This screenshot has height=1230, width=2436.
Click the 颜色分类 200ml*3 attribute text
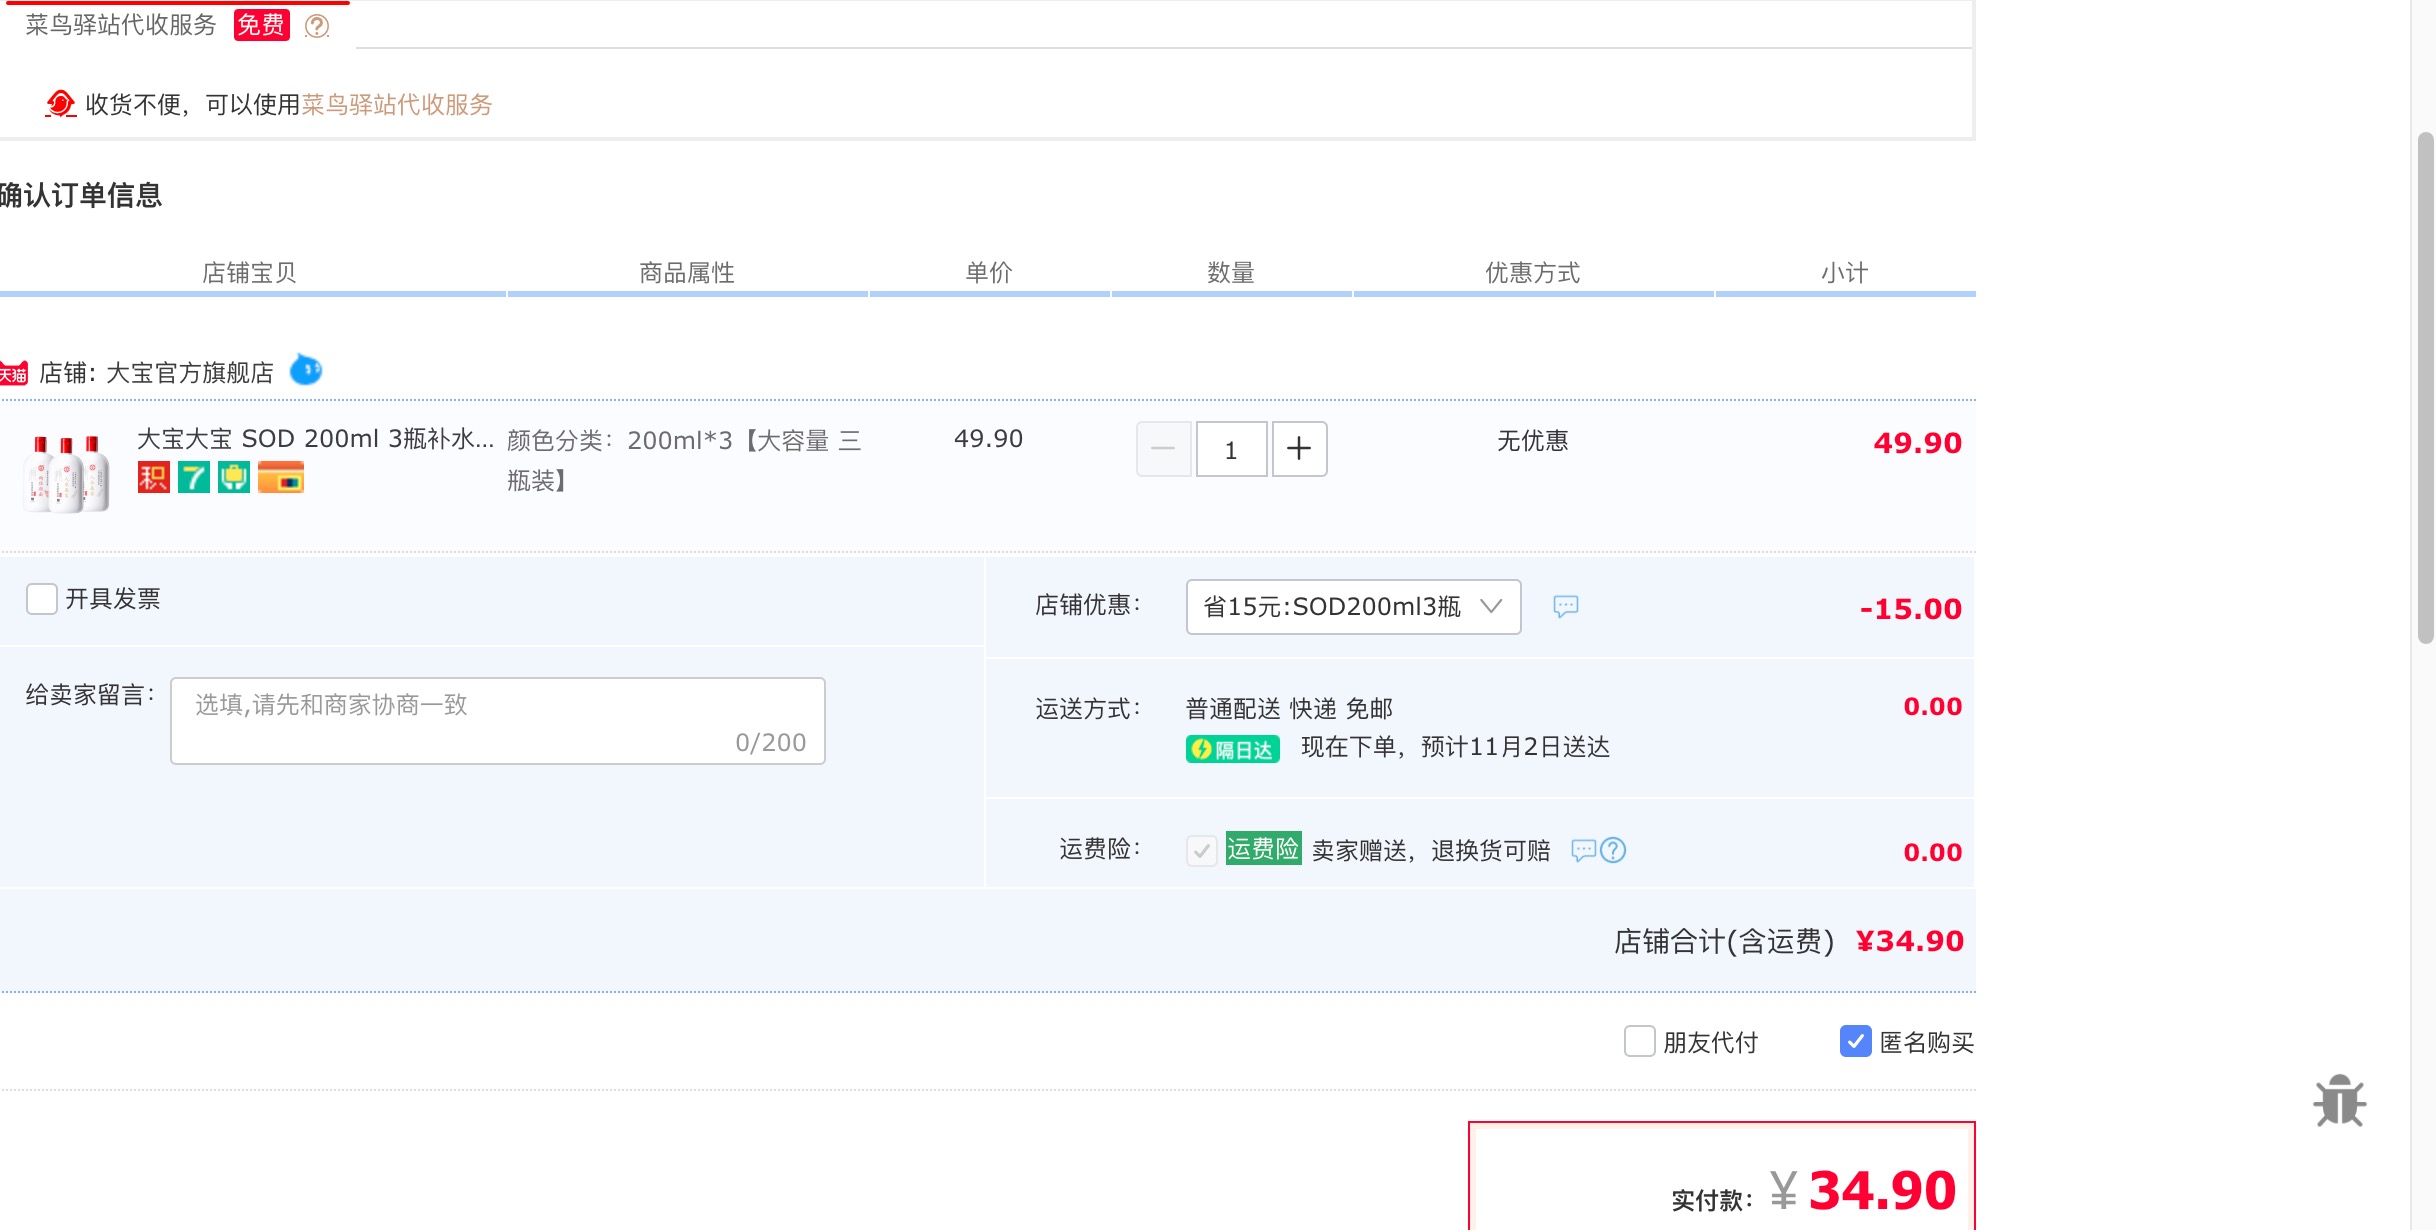point(684,460)
